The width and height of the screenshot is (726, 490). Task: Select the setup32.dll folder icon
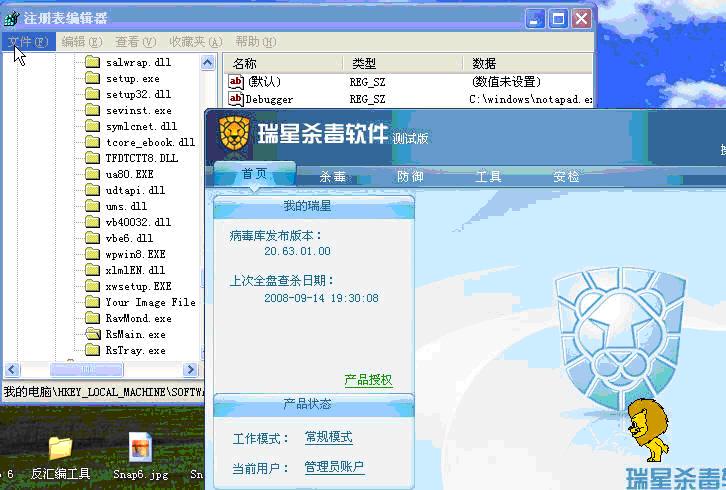click(x=93, y=94)
